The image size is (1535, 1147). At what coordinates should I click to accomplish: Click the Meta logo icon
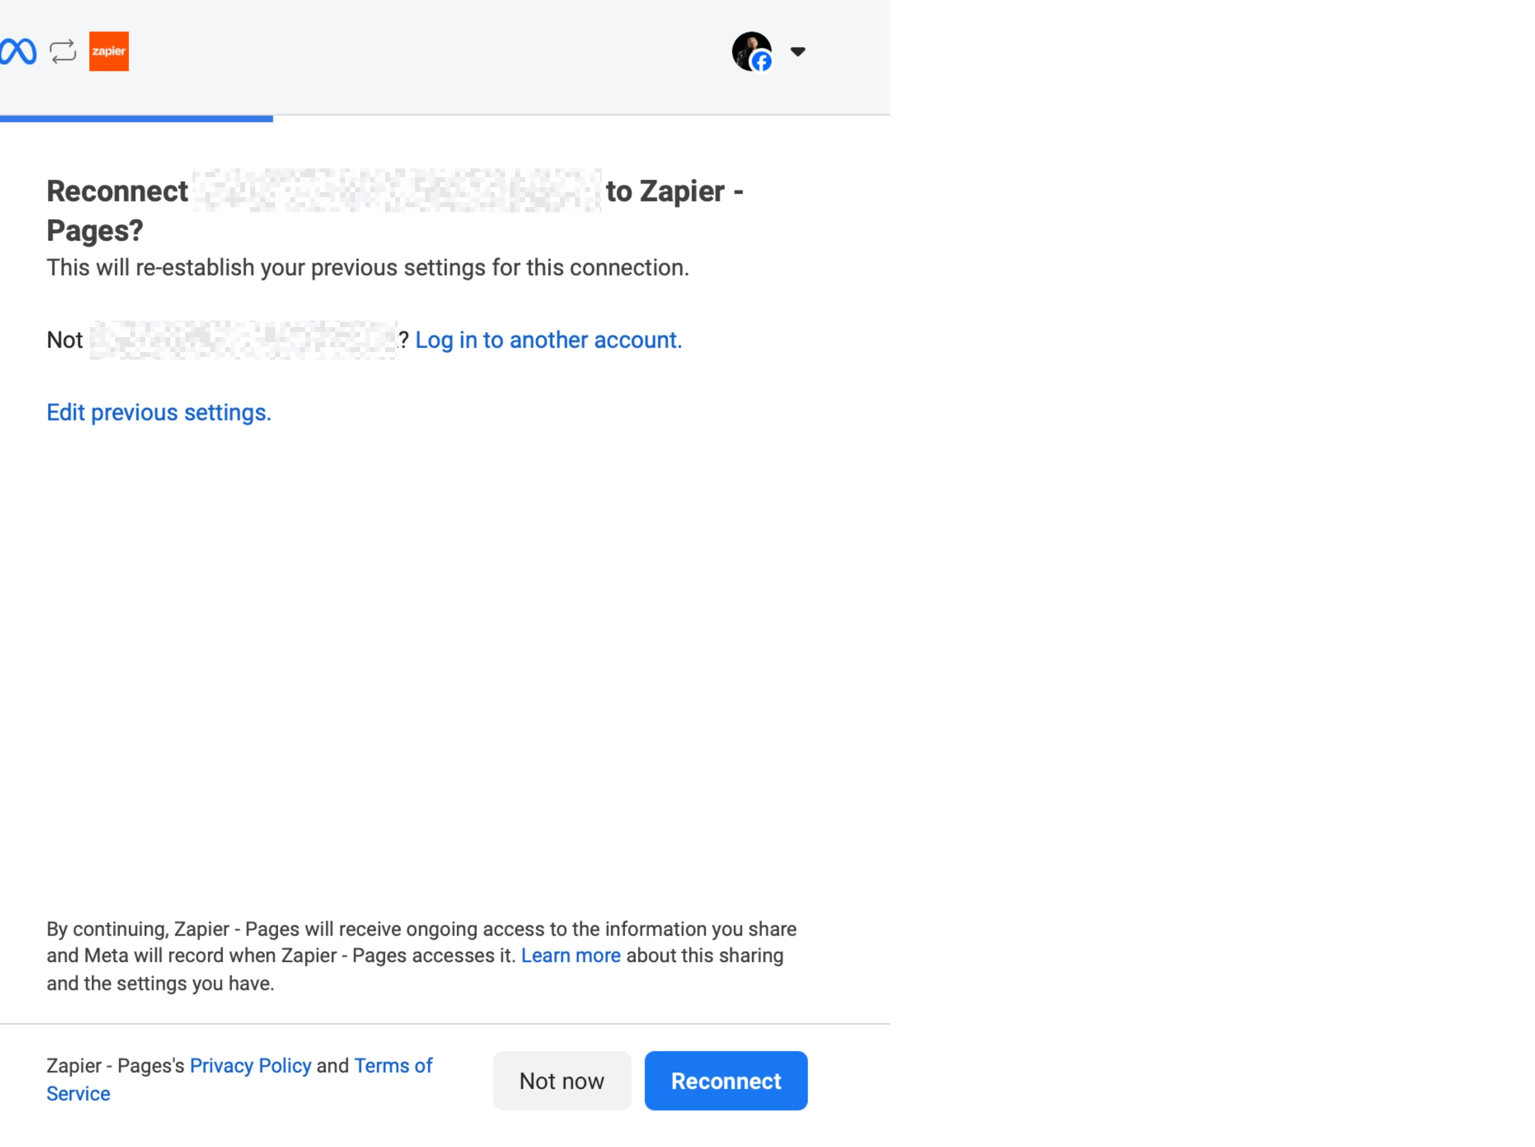18,51
